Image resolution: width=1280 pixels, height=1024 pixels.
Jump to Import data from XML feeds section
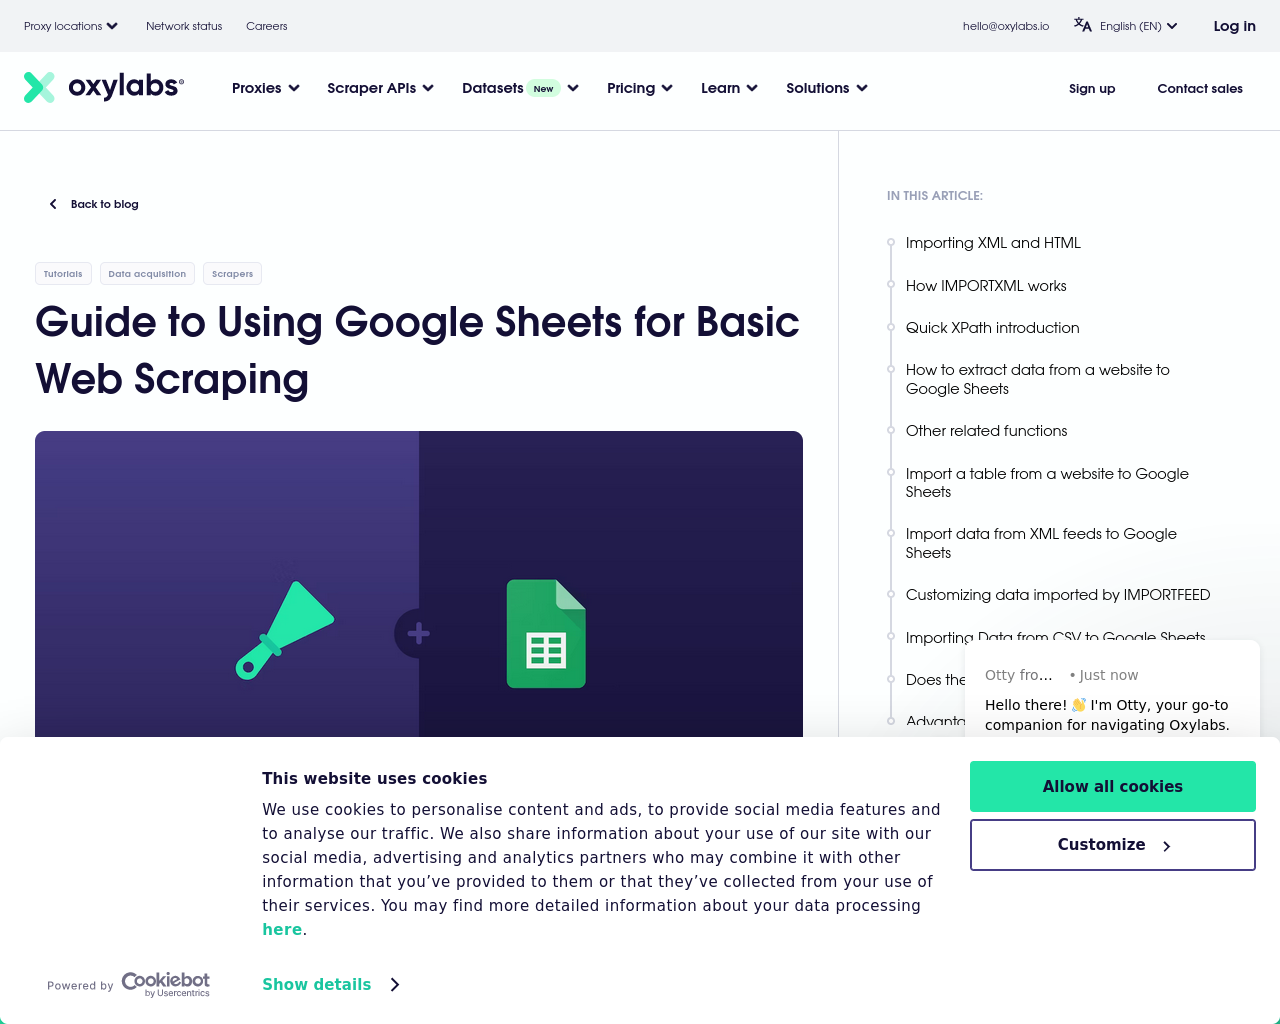coord(1041,543)
